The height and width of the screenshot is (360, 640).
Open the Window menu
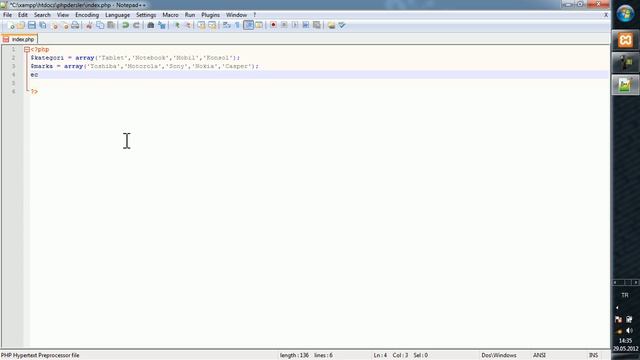coord(236,15)
